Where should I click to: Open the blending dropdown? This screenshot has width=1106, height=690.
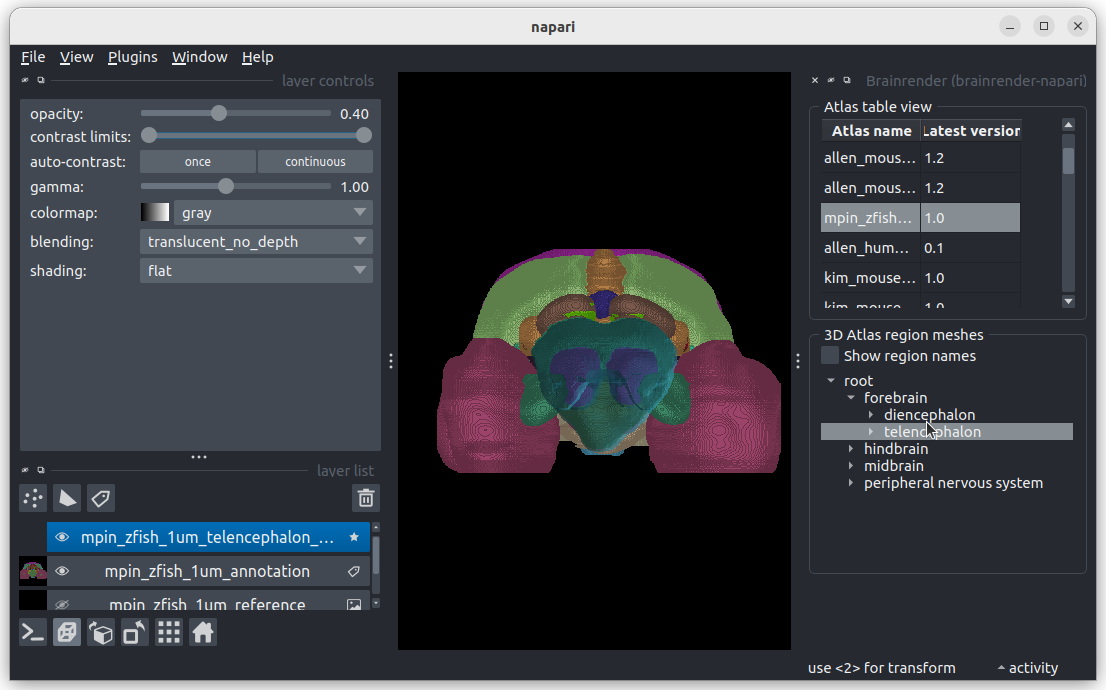click(256, 241)
